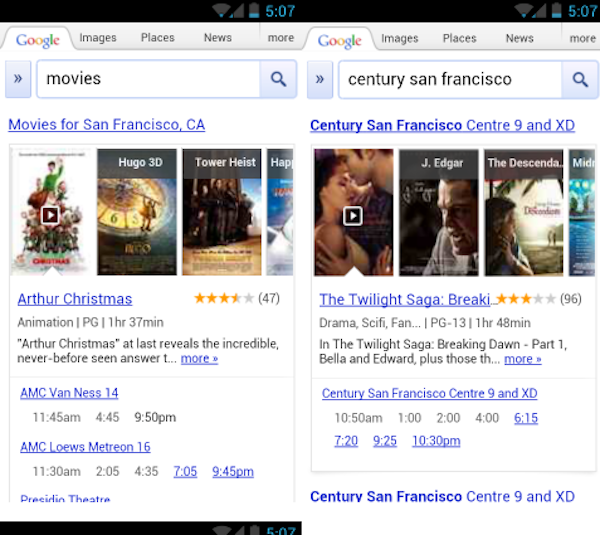Open Century Centre 9 link under showtimes card
Screen dimensions: 600x535
(x=430, y=393)
